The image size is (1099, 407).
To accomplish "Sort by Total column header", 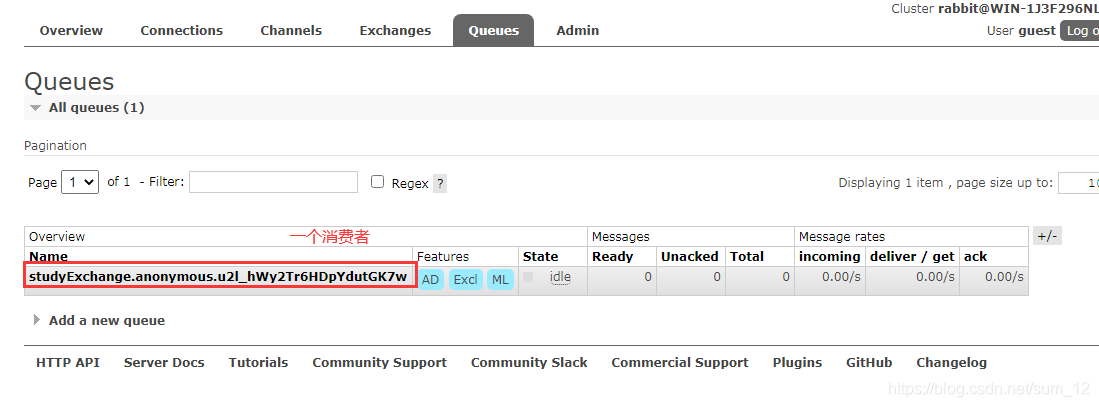I will coord(747,256).
